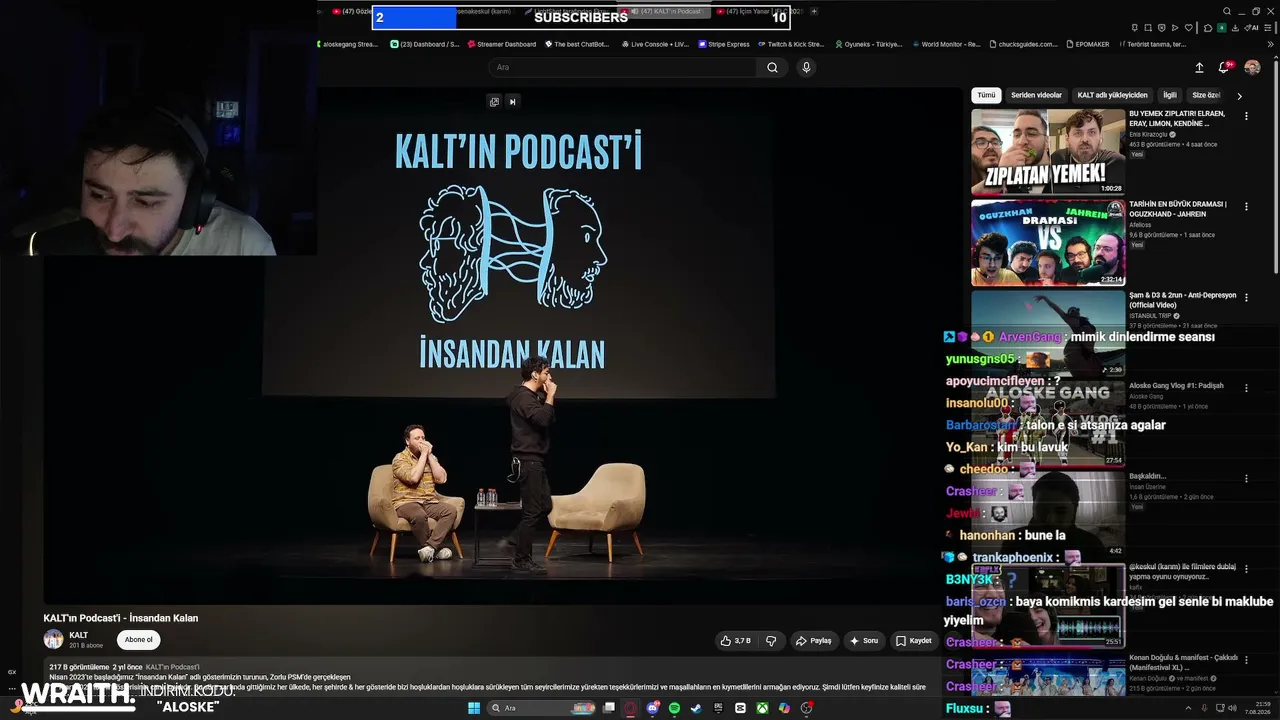The image size is (1280, 720).
Task: Open options for Kenan Doğulu & manifest video
Action: pos(1246,660)
